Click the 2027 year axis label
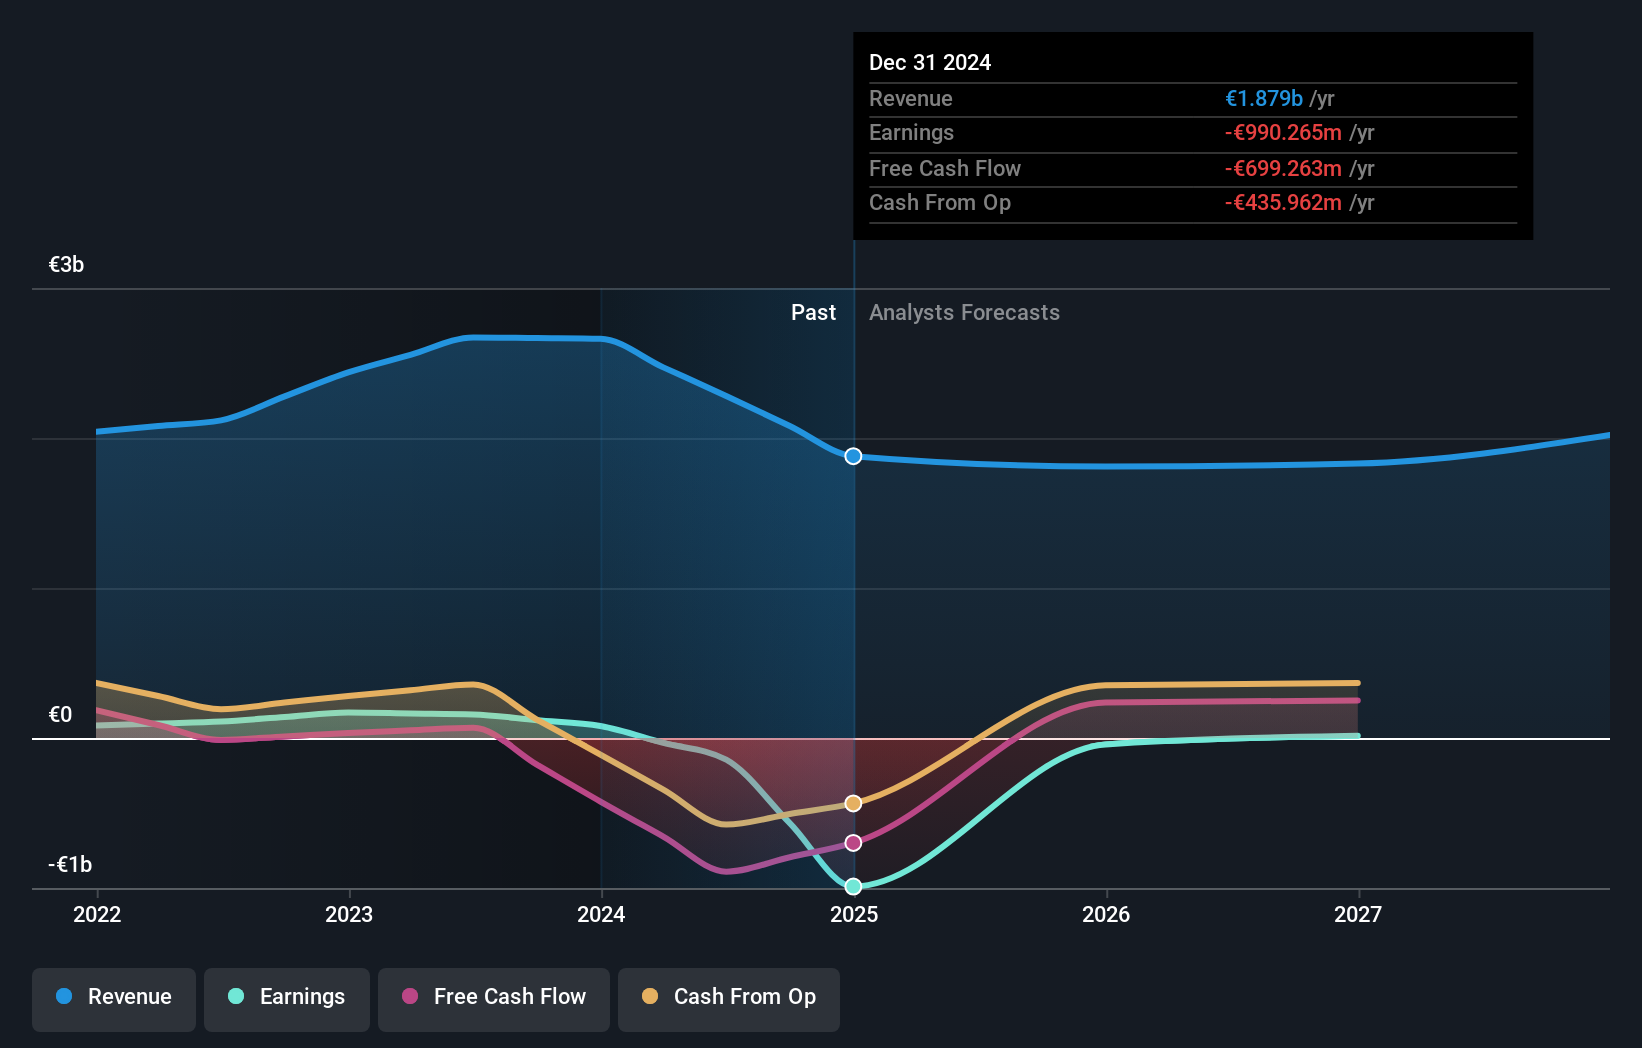 tap(1358, 914)
